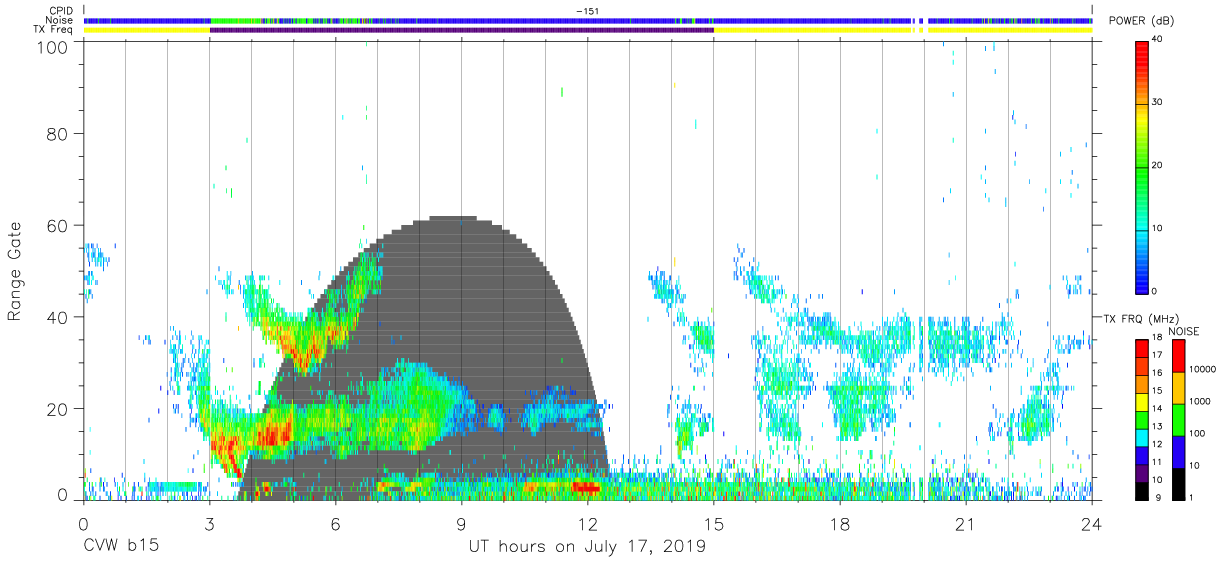Click the CVW b15 radar label
This screenshot has height=567, width=1228.
tap(121, 547)
